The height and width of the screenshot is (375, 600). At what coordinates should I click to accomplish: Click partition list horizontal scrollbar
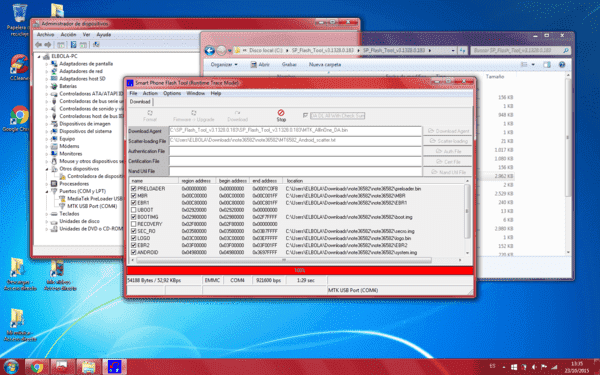284,260
